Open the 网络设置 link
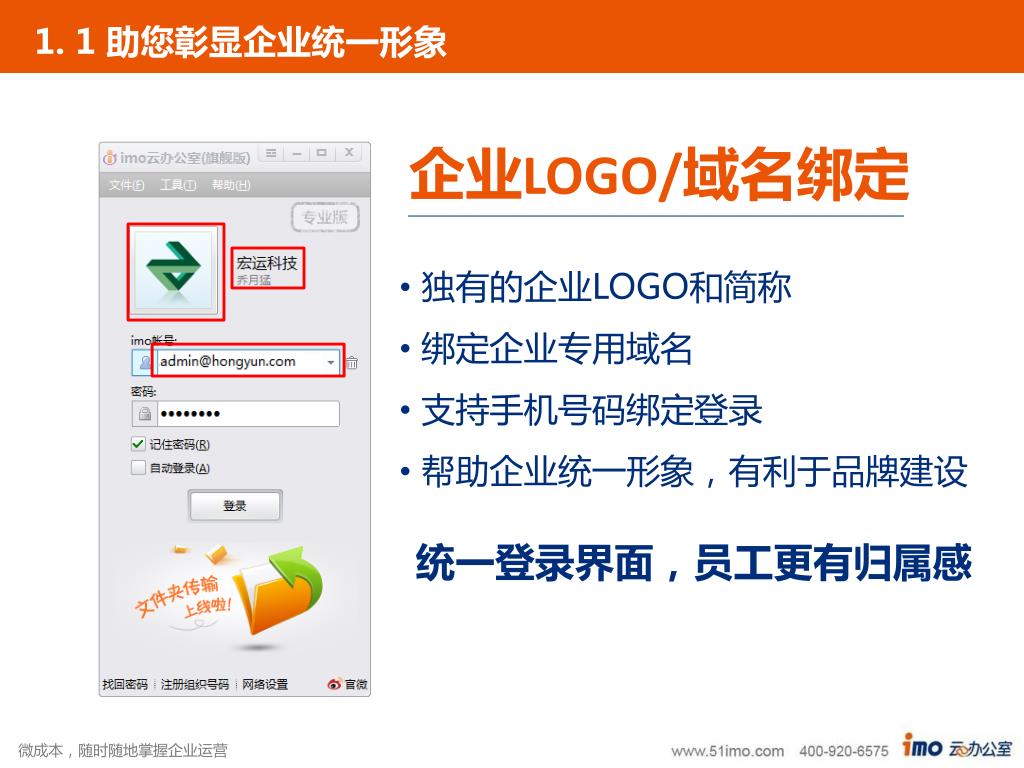The image size is (1024, 768). point(264,684)
